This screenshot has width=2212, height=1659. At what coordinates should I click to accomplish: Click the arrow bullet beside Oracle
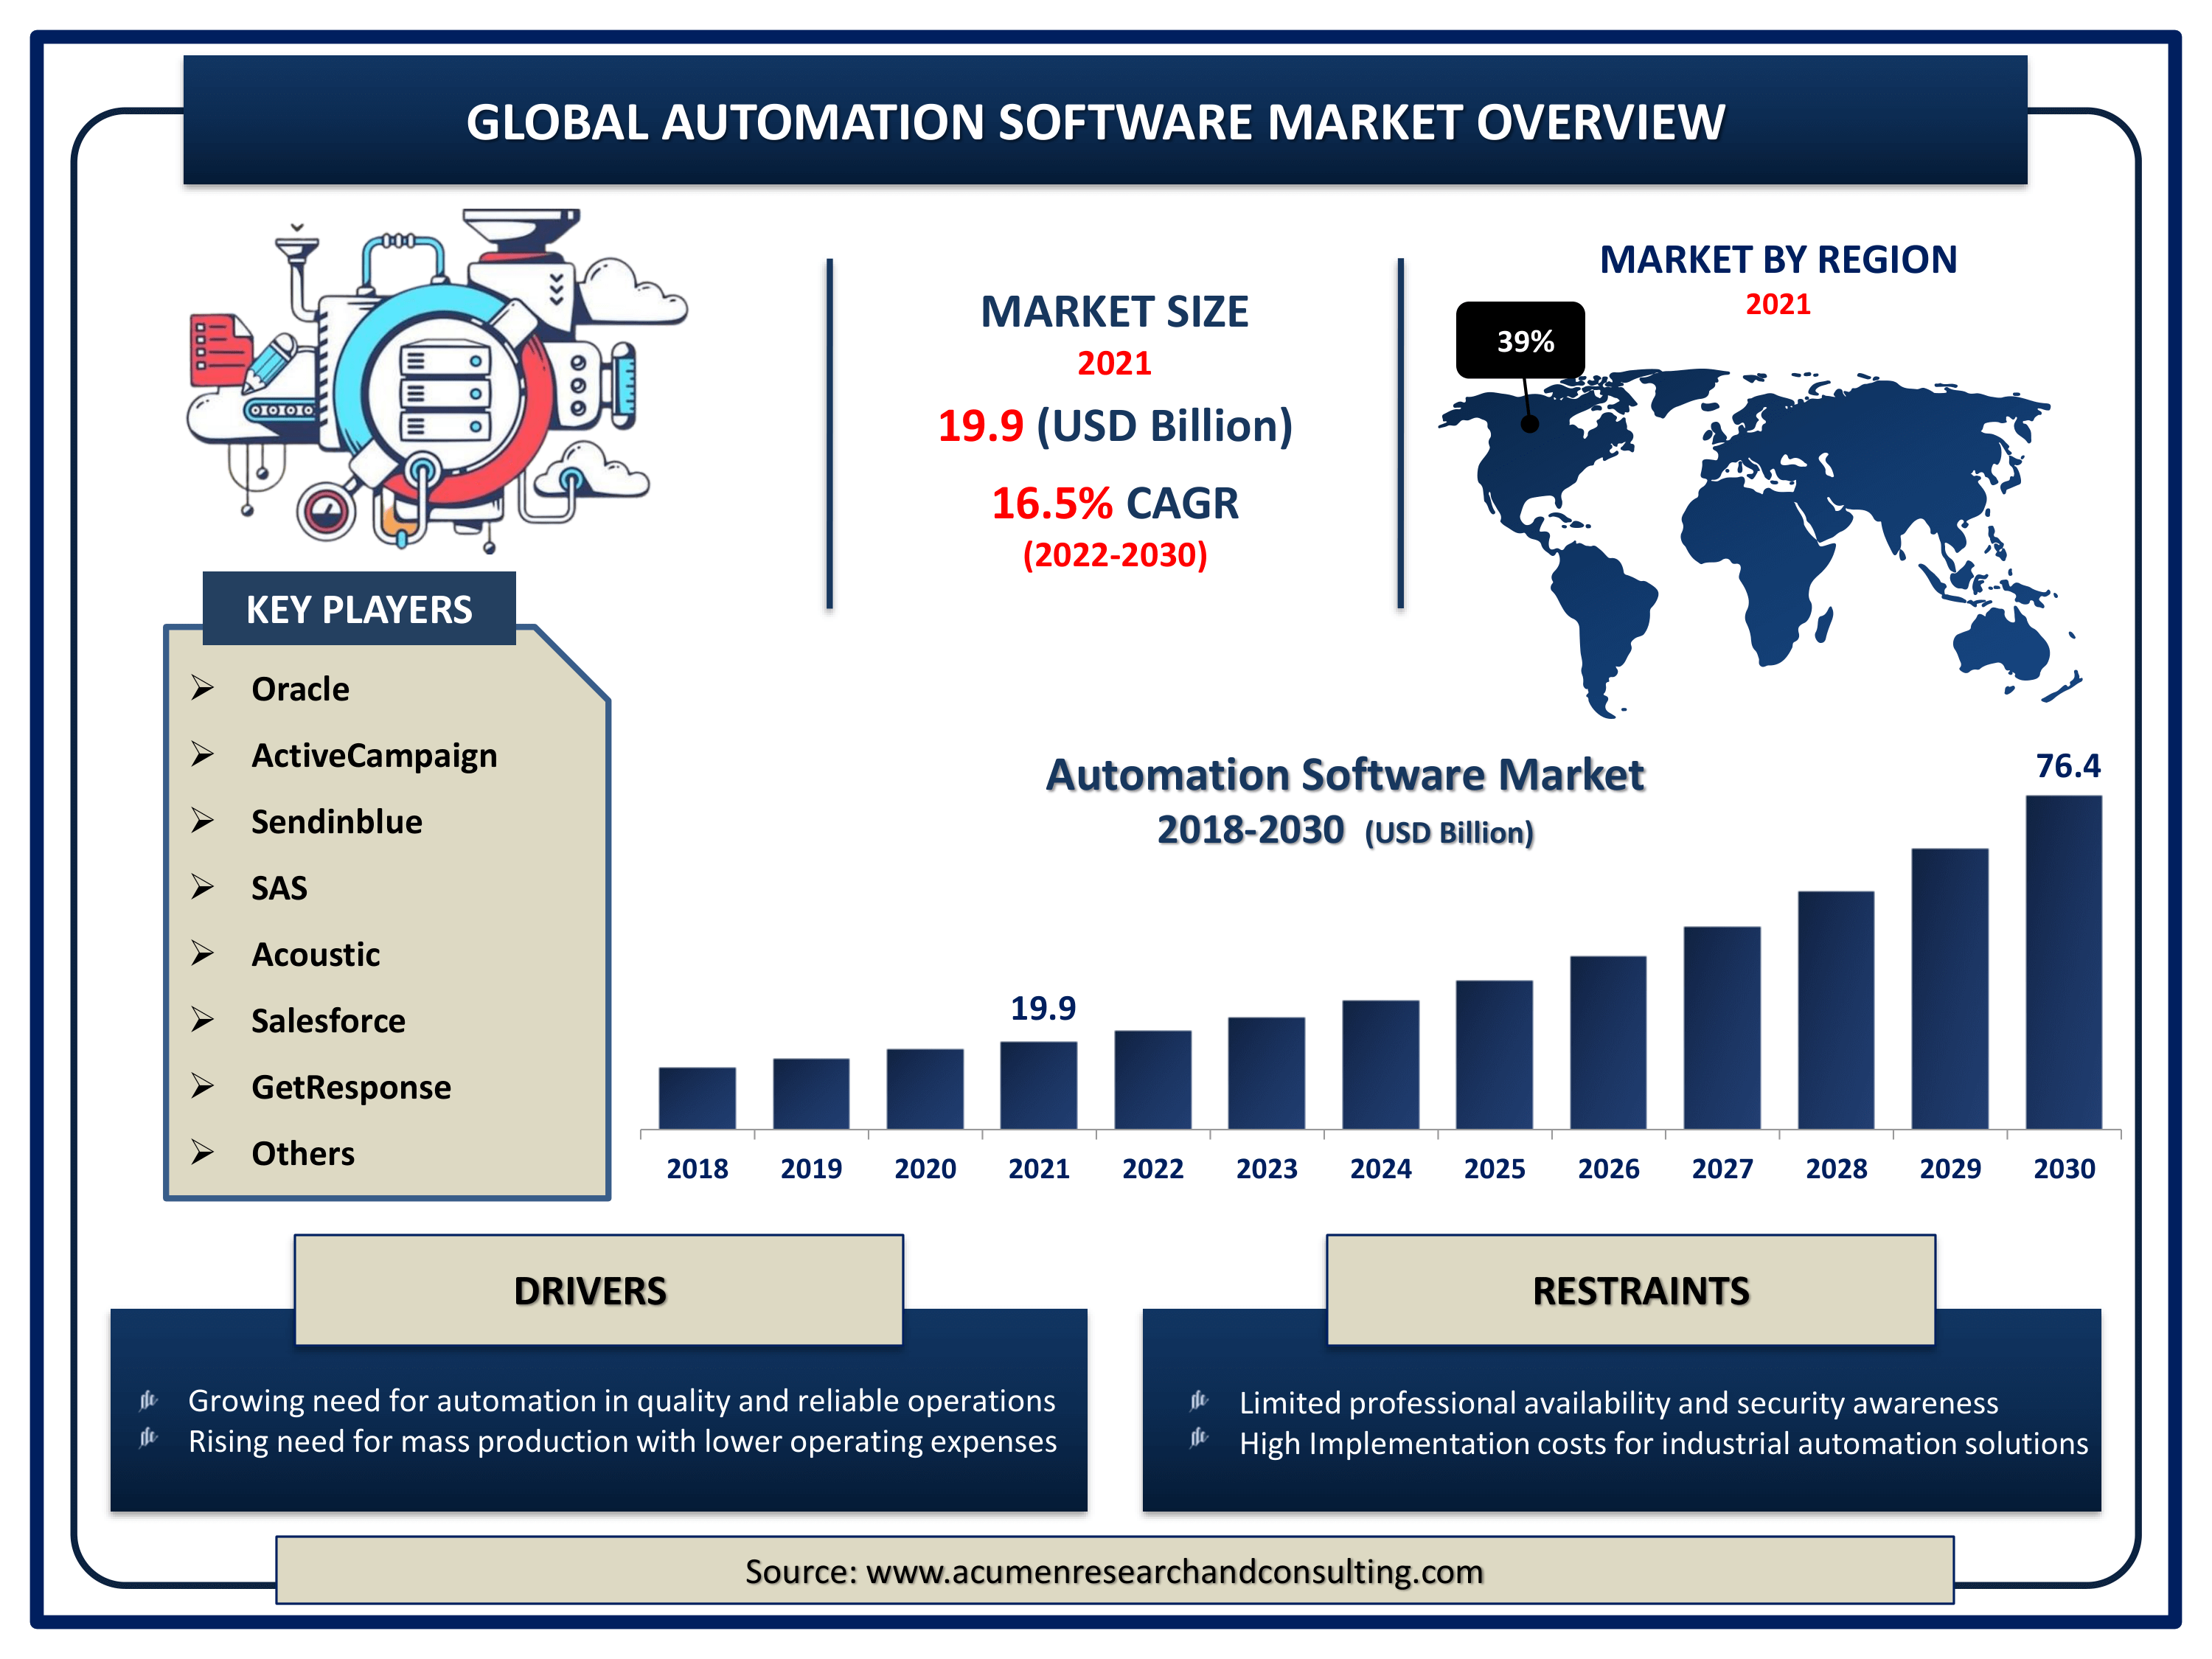point(203,688)
